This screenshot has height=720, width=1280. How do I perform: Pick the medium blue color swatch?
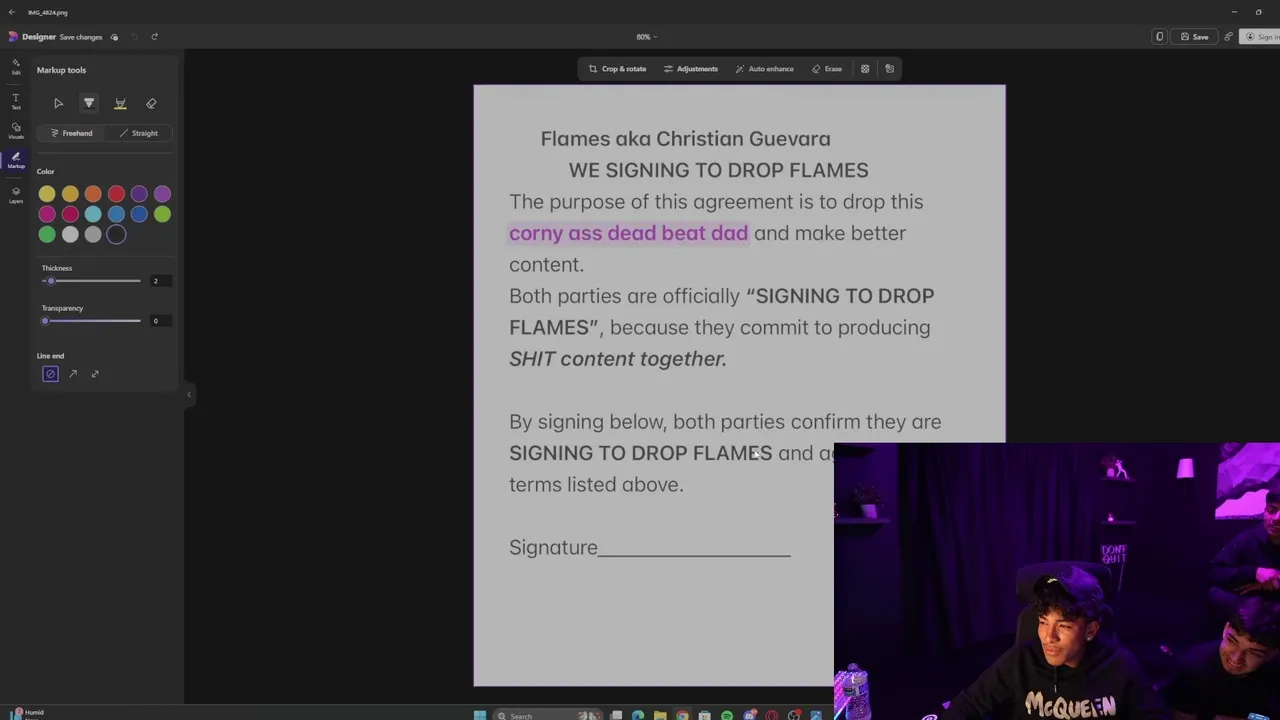tap(116, 214)
